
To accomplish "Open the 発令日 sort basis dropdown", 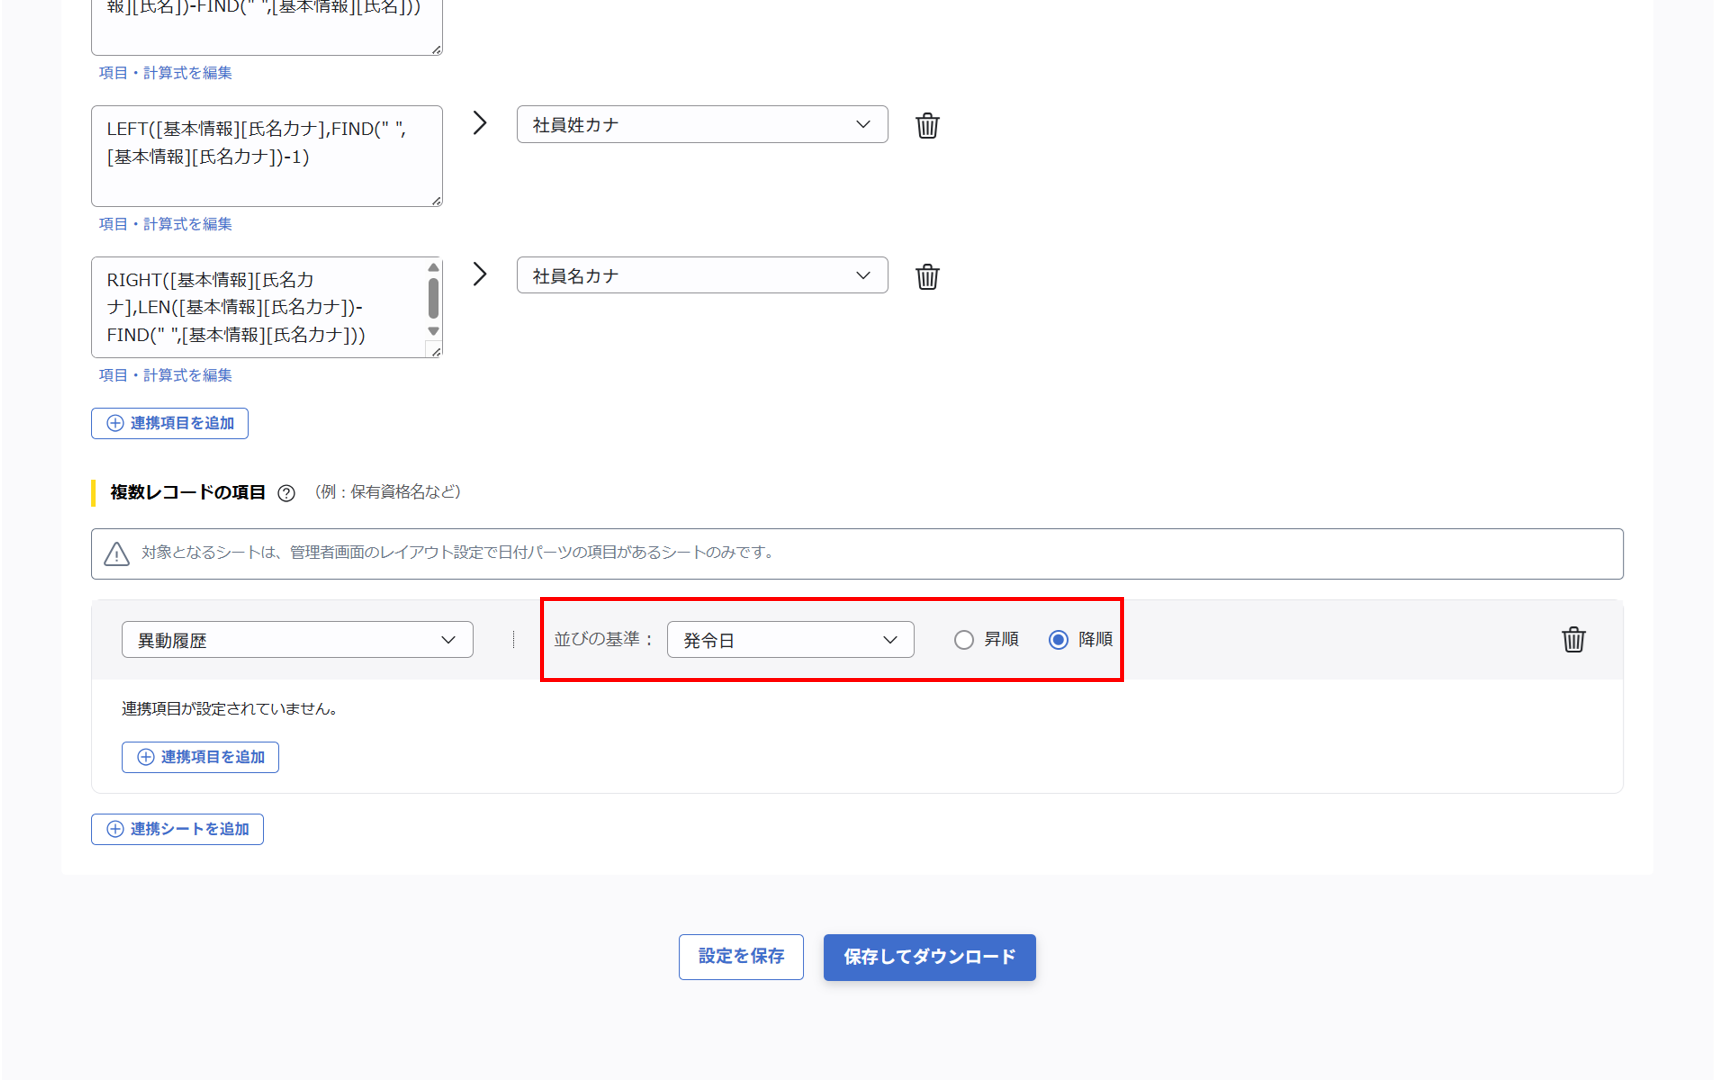I will pyautogui.click(x=790, y=639).
